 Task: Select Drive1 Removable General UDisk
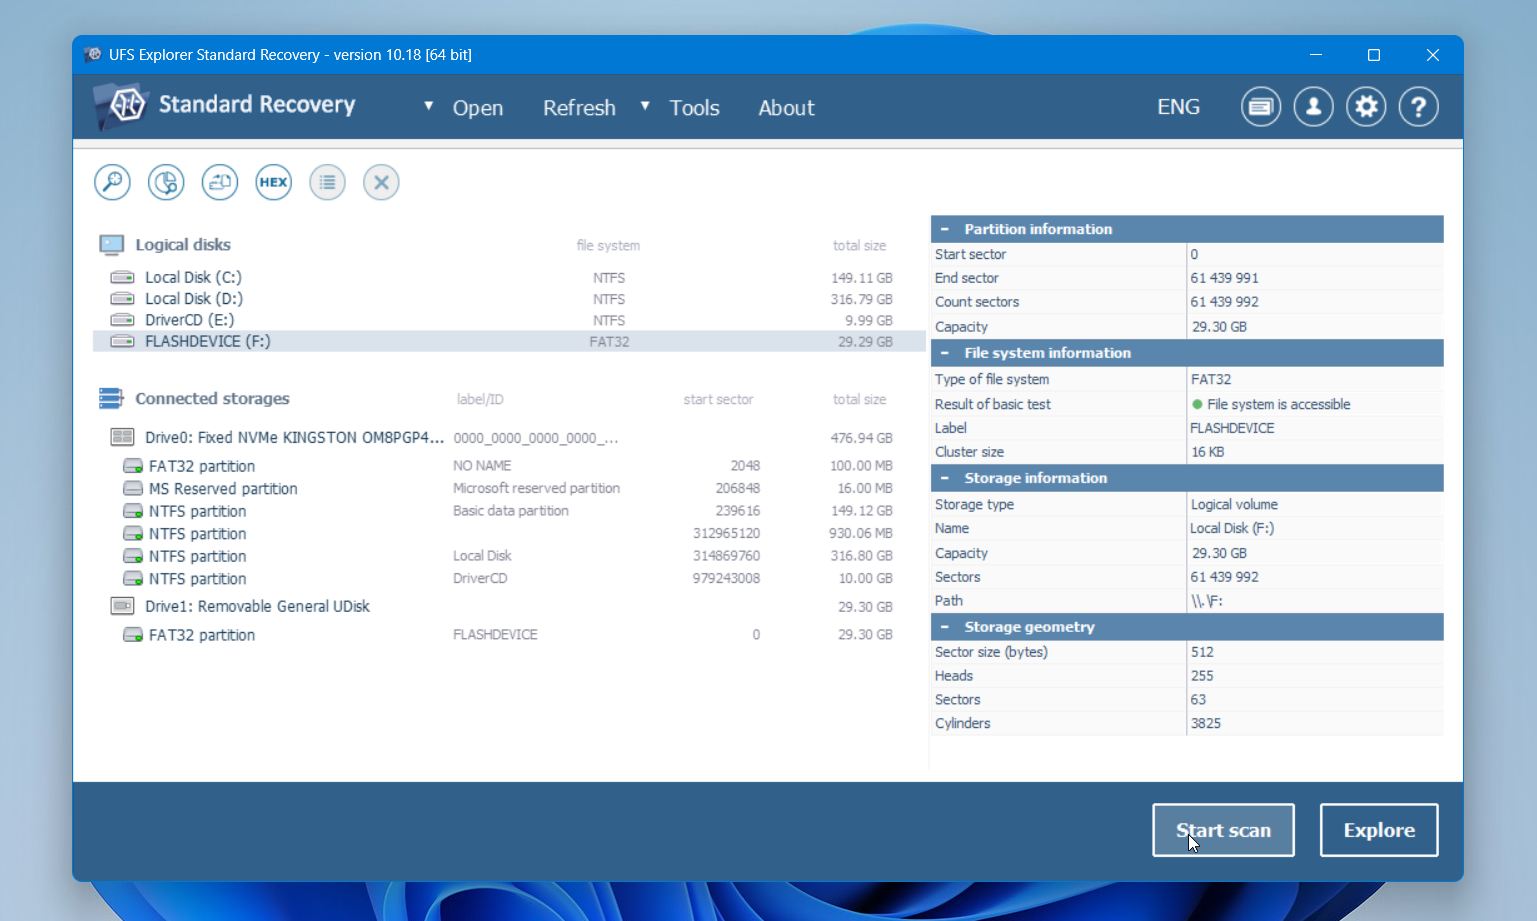coord(509,606)
